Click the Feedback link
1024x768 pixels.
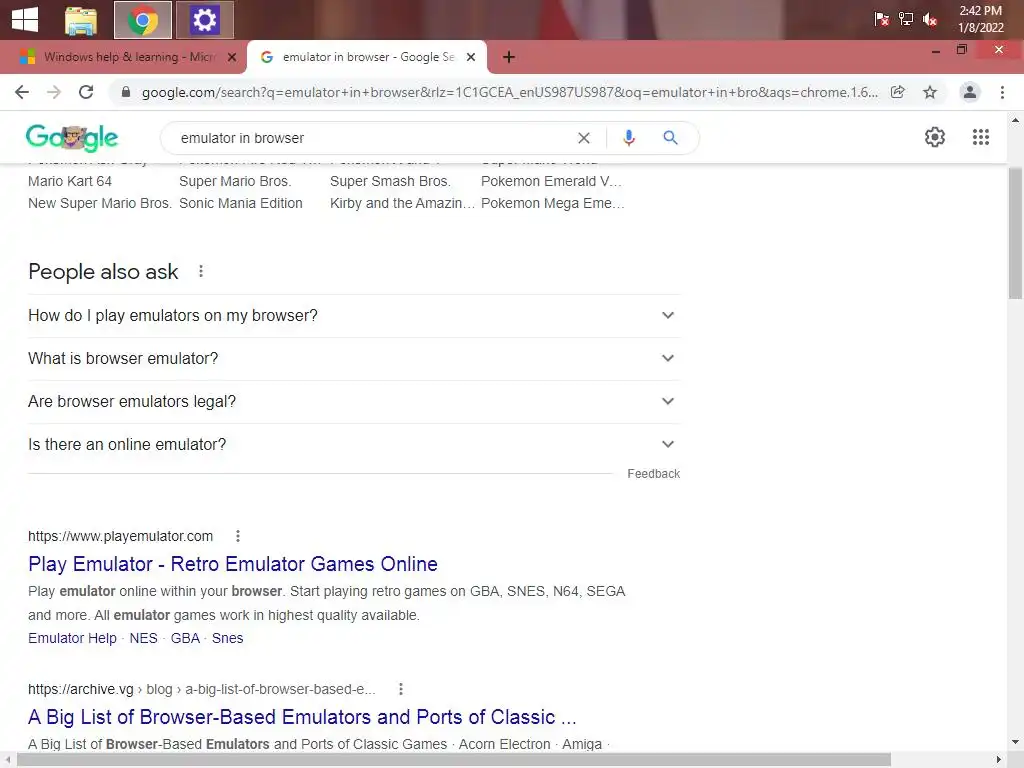[654, 473]
